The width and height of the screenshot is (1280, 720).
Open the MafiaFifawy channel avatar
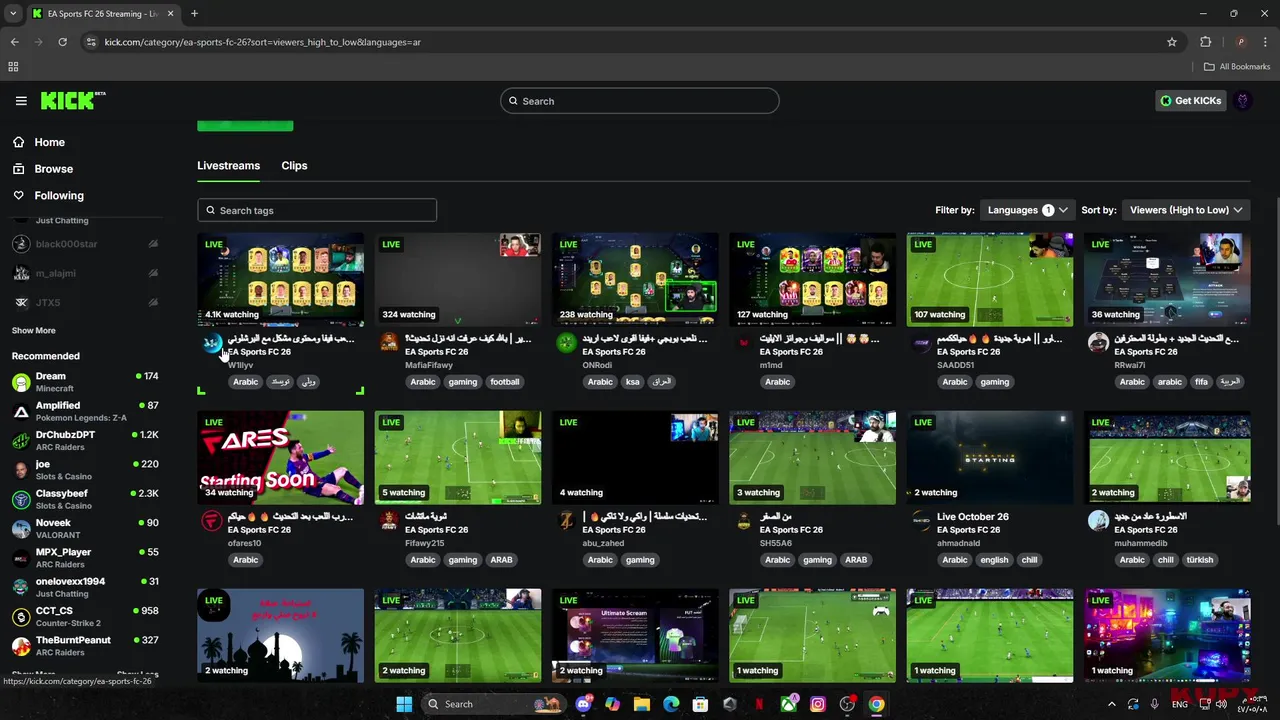pyautogui.click(x=389, y=343)
